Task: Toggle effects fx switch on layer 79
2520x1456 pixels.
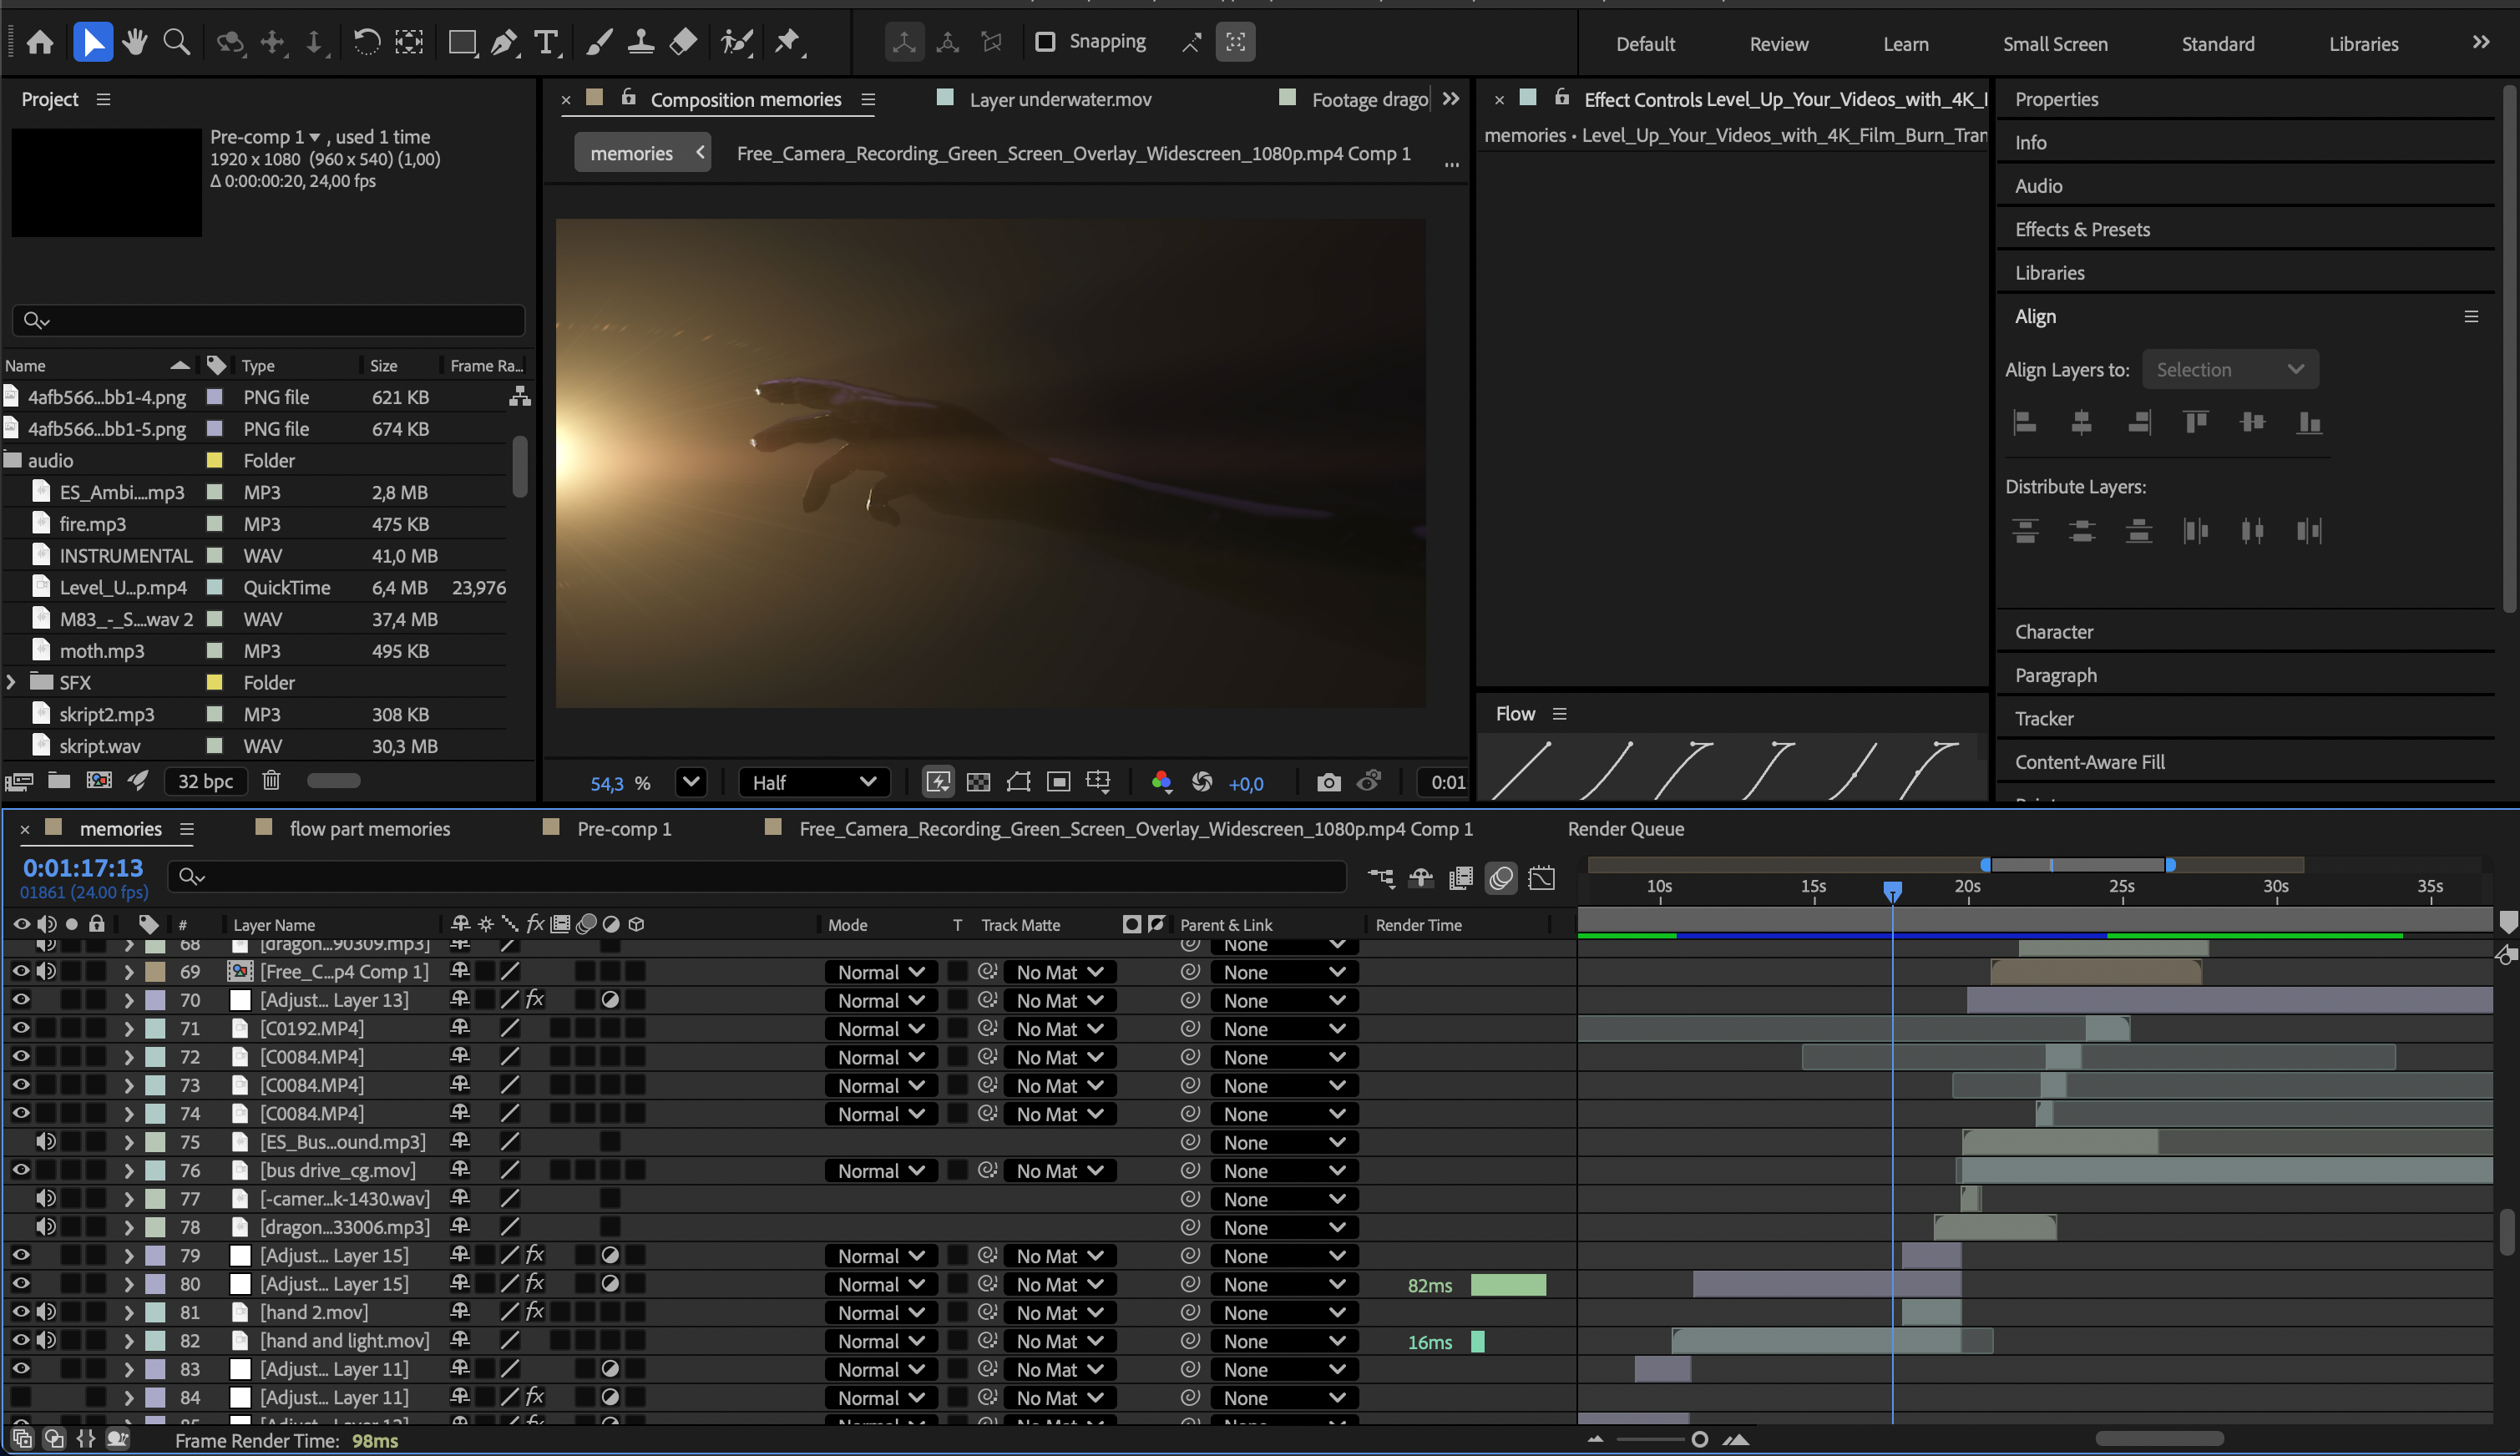Action: [534, 1254]
